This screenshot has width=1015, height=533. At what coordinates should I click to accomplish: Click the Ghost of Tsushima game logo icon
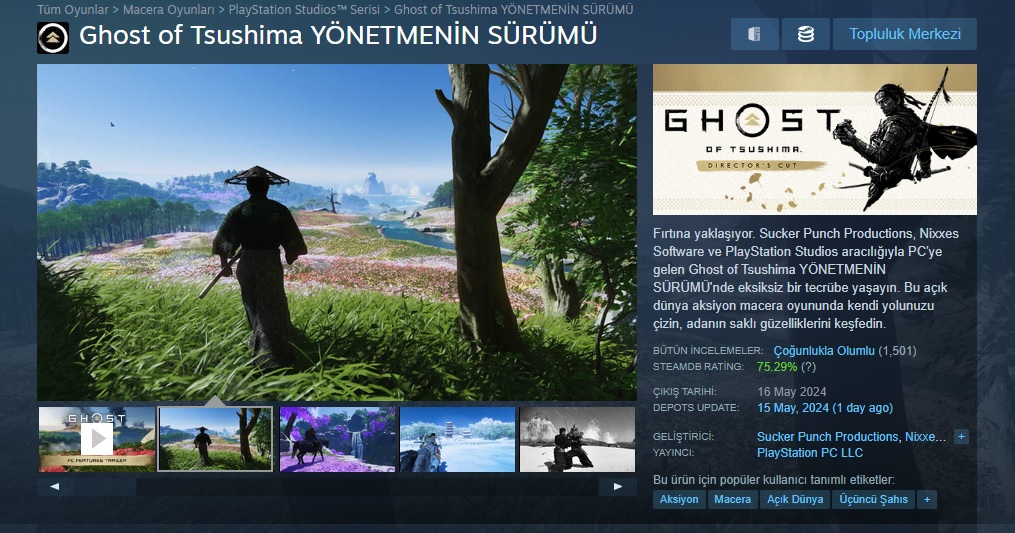click(52, 38)
